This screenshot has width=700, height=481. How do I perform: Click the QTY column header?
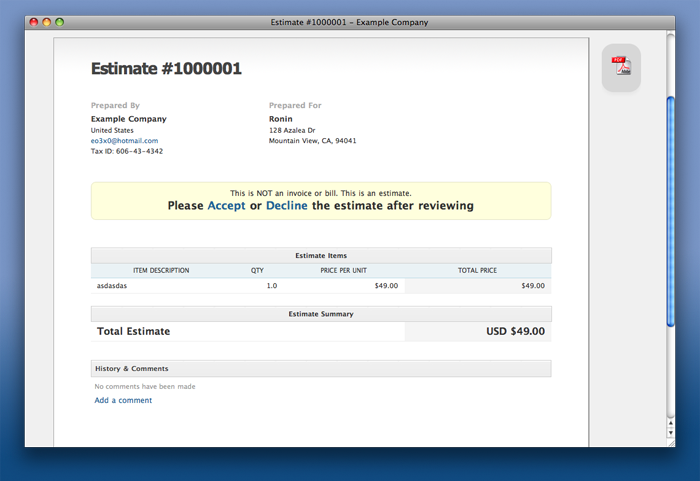[x=257, y=271]
